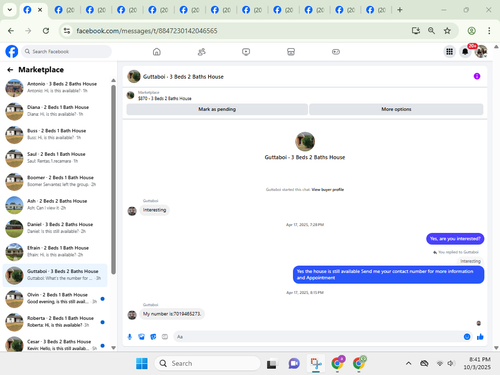Image resolution: width=500 pixels, height=375 pixels.
Task: Open Ash - 2 Beds 2 Baths House chat
Action: pyautogui.click(x=55, y=205)
